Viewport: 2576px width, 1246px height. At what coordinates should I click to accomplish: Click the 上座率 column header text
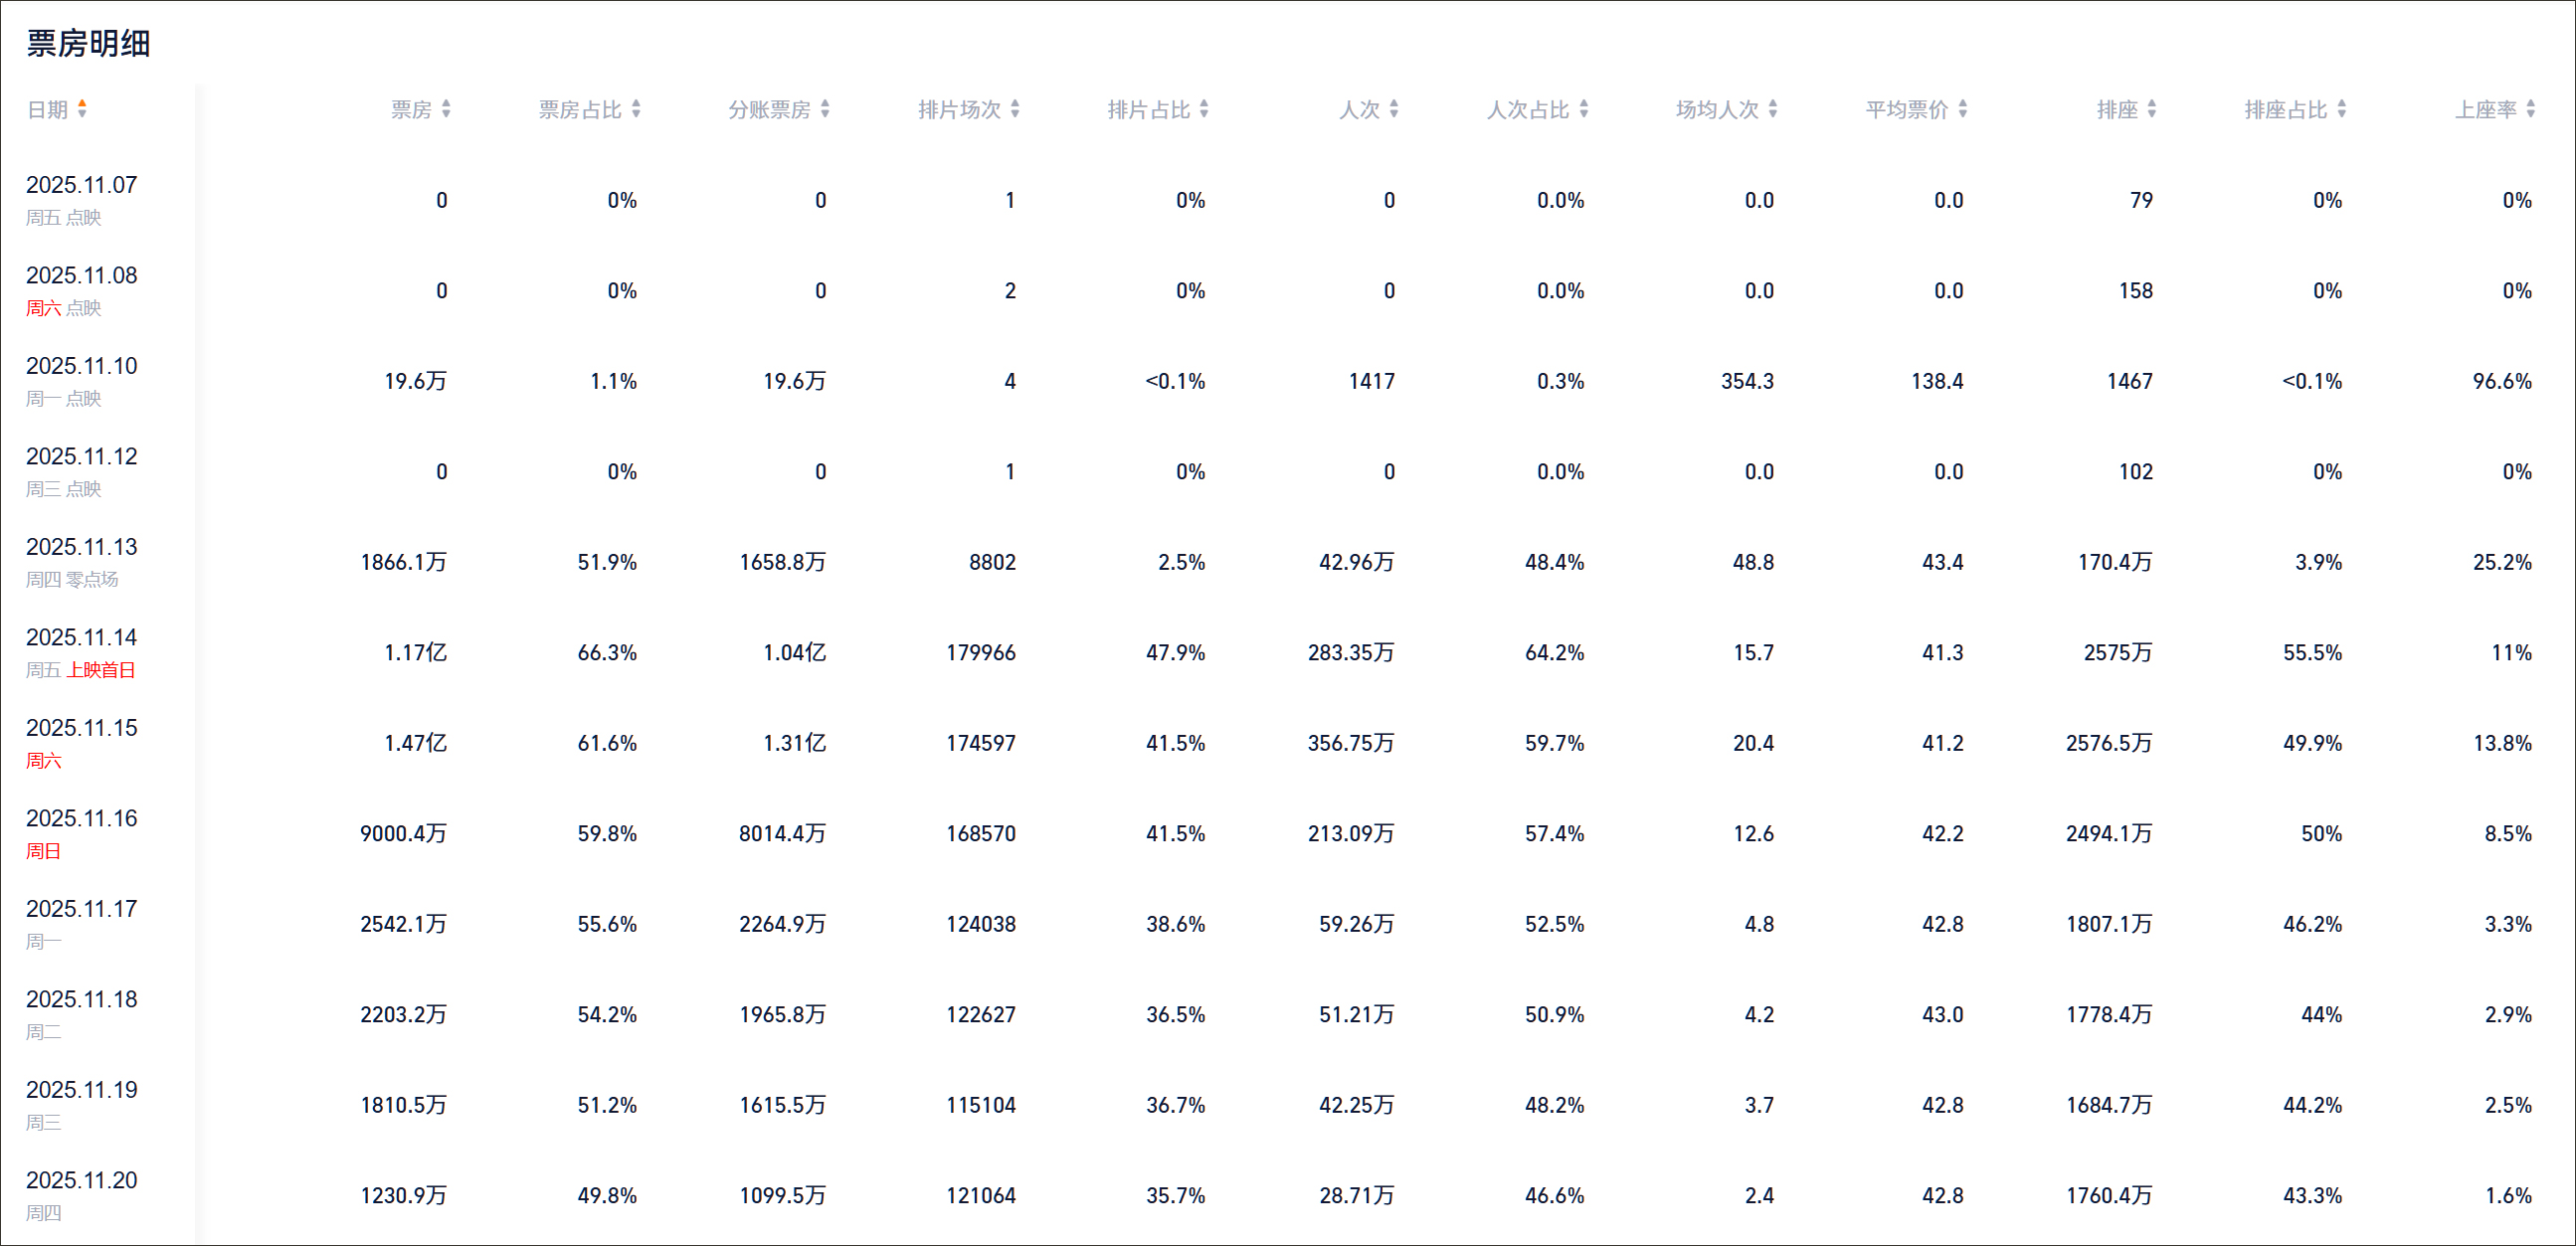coord(2485,109)
